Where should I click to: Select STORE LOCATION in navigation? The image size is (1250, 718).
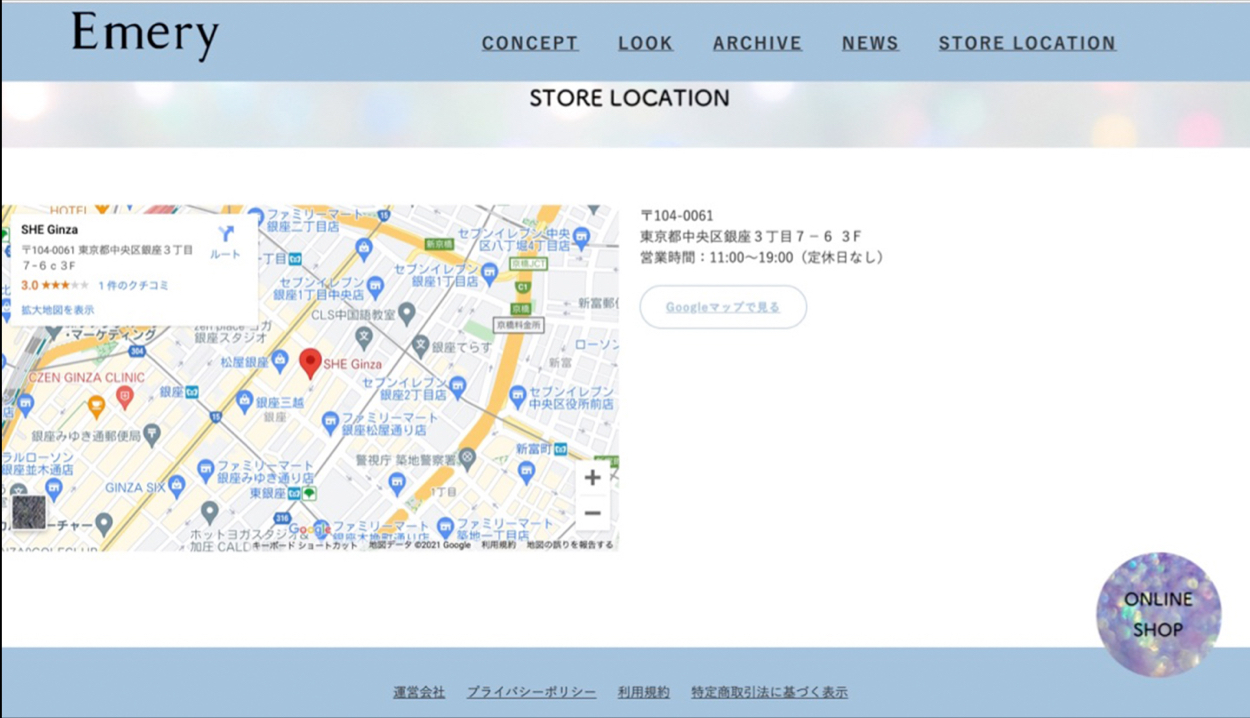tap(1027, 43)
